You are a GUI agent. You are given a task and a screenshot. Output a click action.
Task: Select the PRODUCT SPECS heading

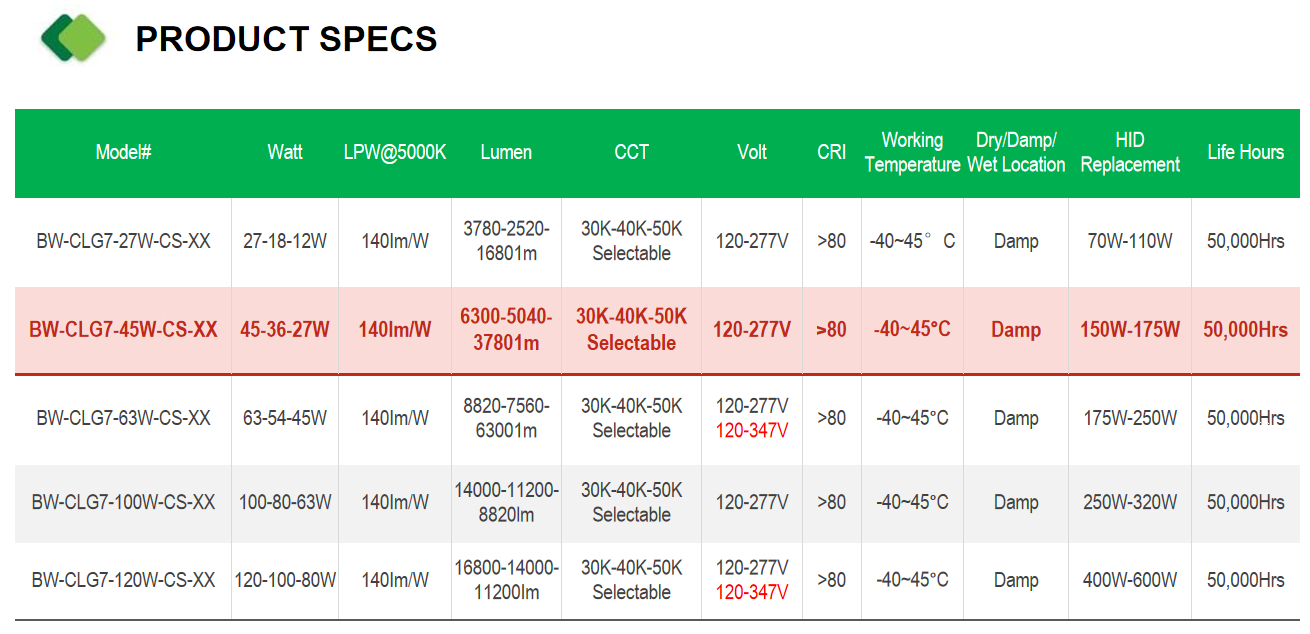(x=286, y=39)
